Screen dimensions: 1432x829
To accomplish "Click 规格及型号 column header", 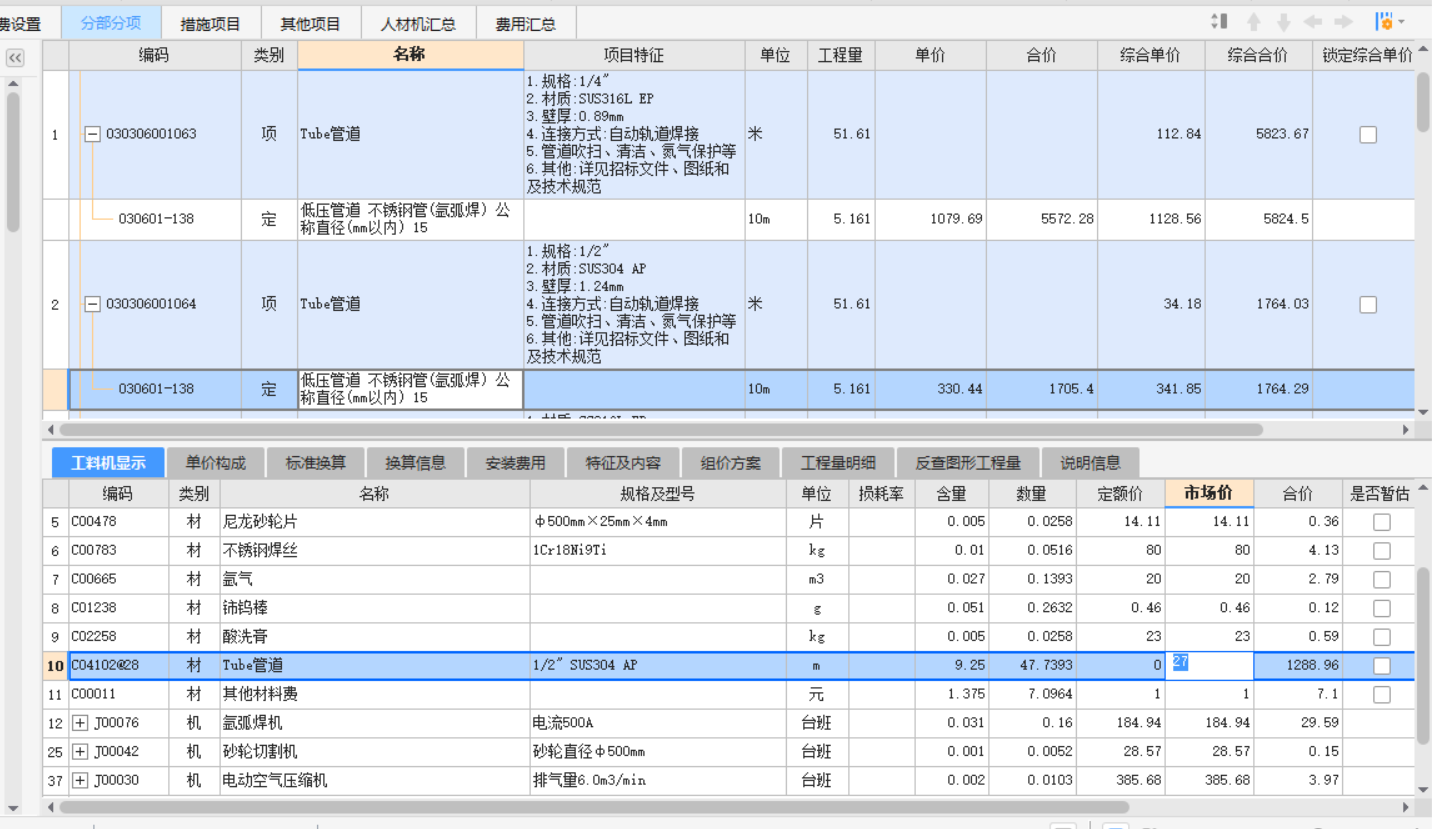I will click(x=658, y=493).
